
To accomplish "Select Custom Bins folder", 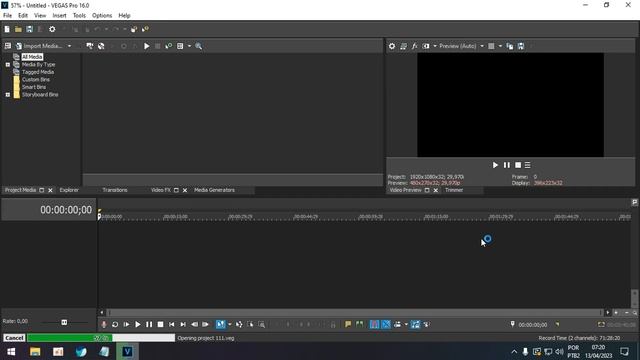I will [x=36, y=80].
